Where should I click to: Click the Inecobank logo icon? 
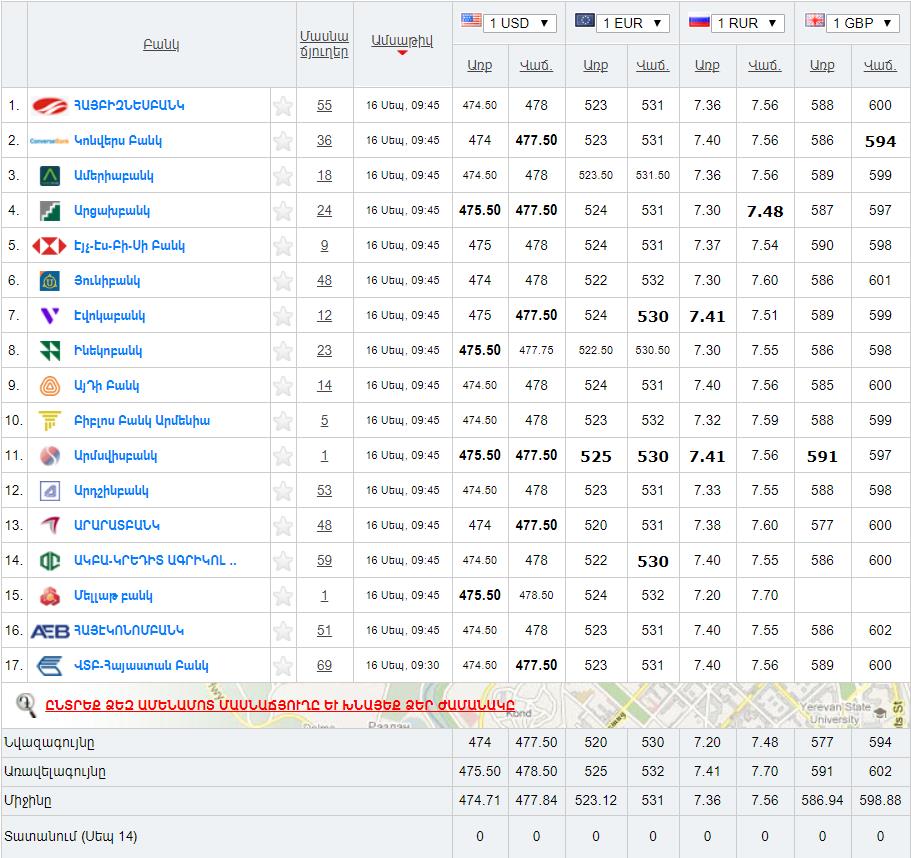pos(49,351)
